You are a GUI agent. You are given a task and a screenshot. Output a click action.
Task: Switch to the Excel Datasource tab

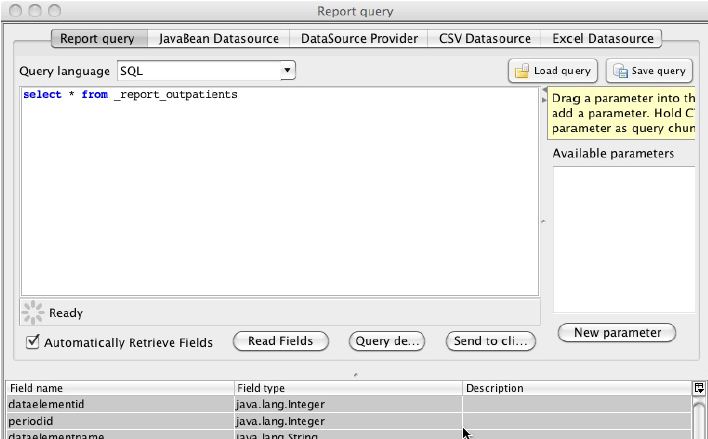coord(602,39)
